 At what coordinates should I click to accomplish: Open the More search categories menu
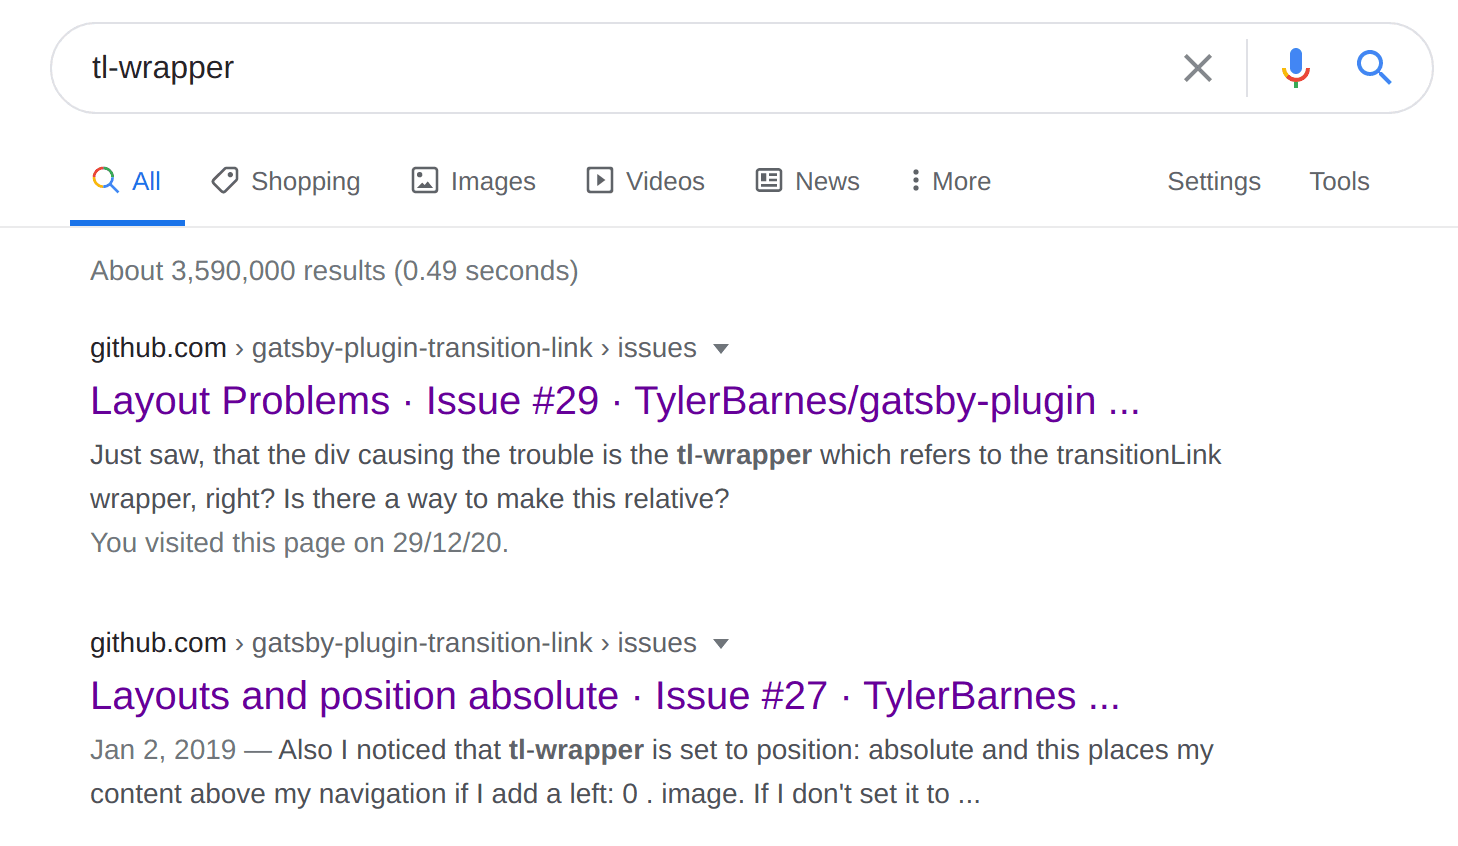pyautogui.click(x=950, y=181)
